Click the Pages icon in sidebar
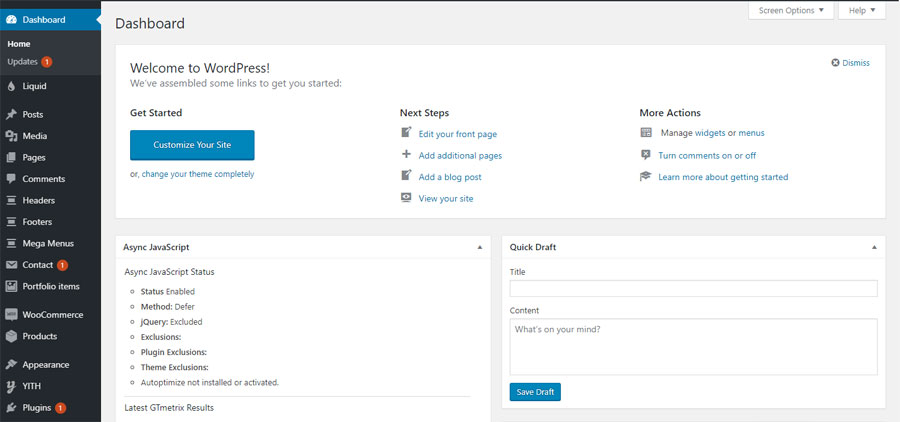Viewport: 900px width, 422px height. click(x=11, y=157)
